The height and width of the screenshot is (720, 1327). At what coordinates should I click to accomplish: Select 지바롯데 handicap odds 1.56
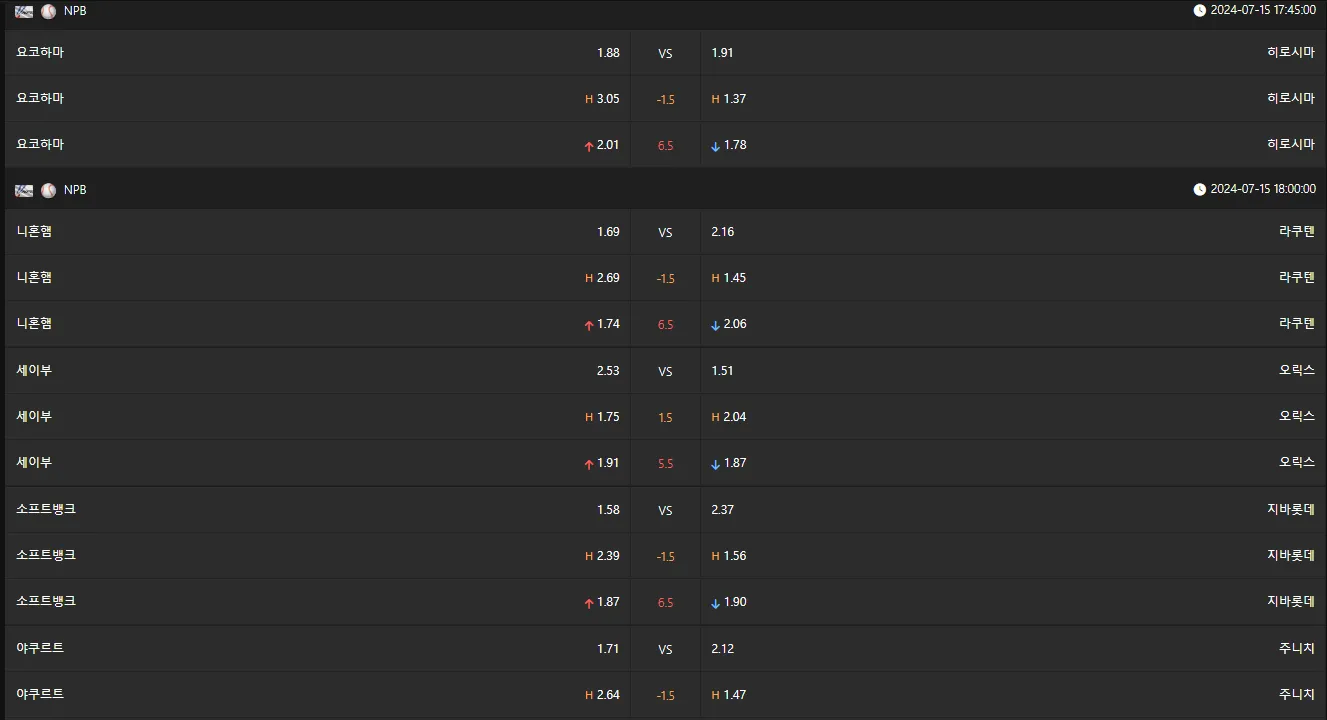coord(734,556)
